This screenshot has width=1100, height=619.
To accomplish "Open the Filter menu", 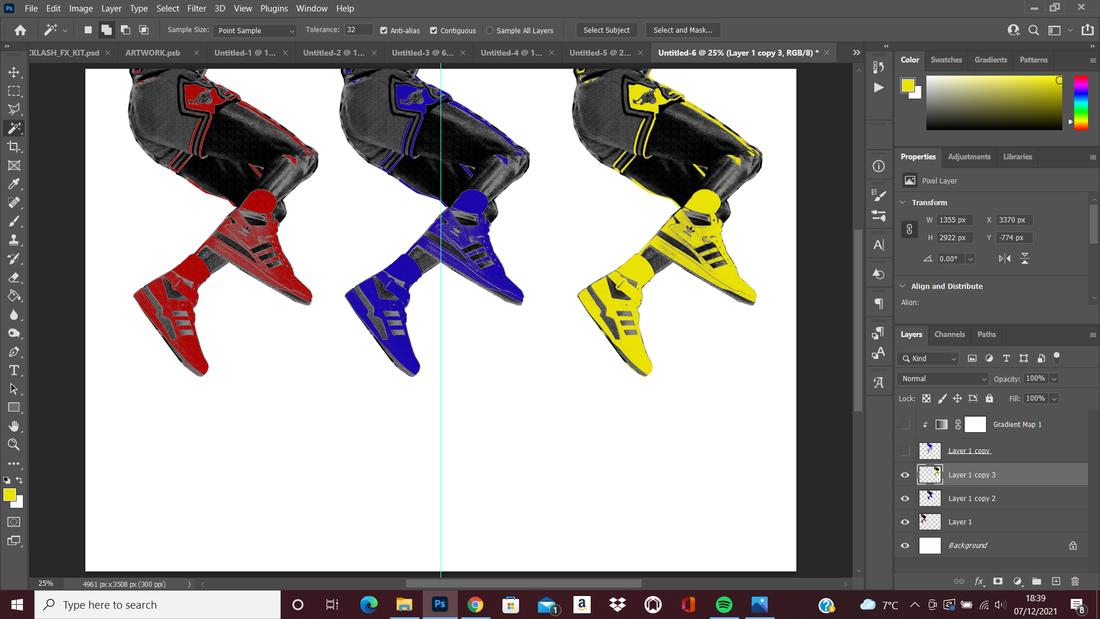I will (x=196, y=8).
